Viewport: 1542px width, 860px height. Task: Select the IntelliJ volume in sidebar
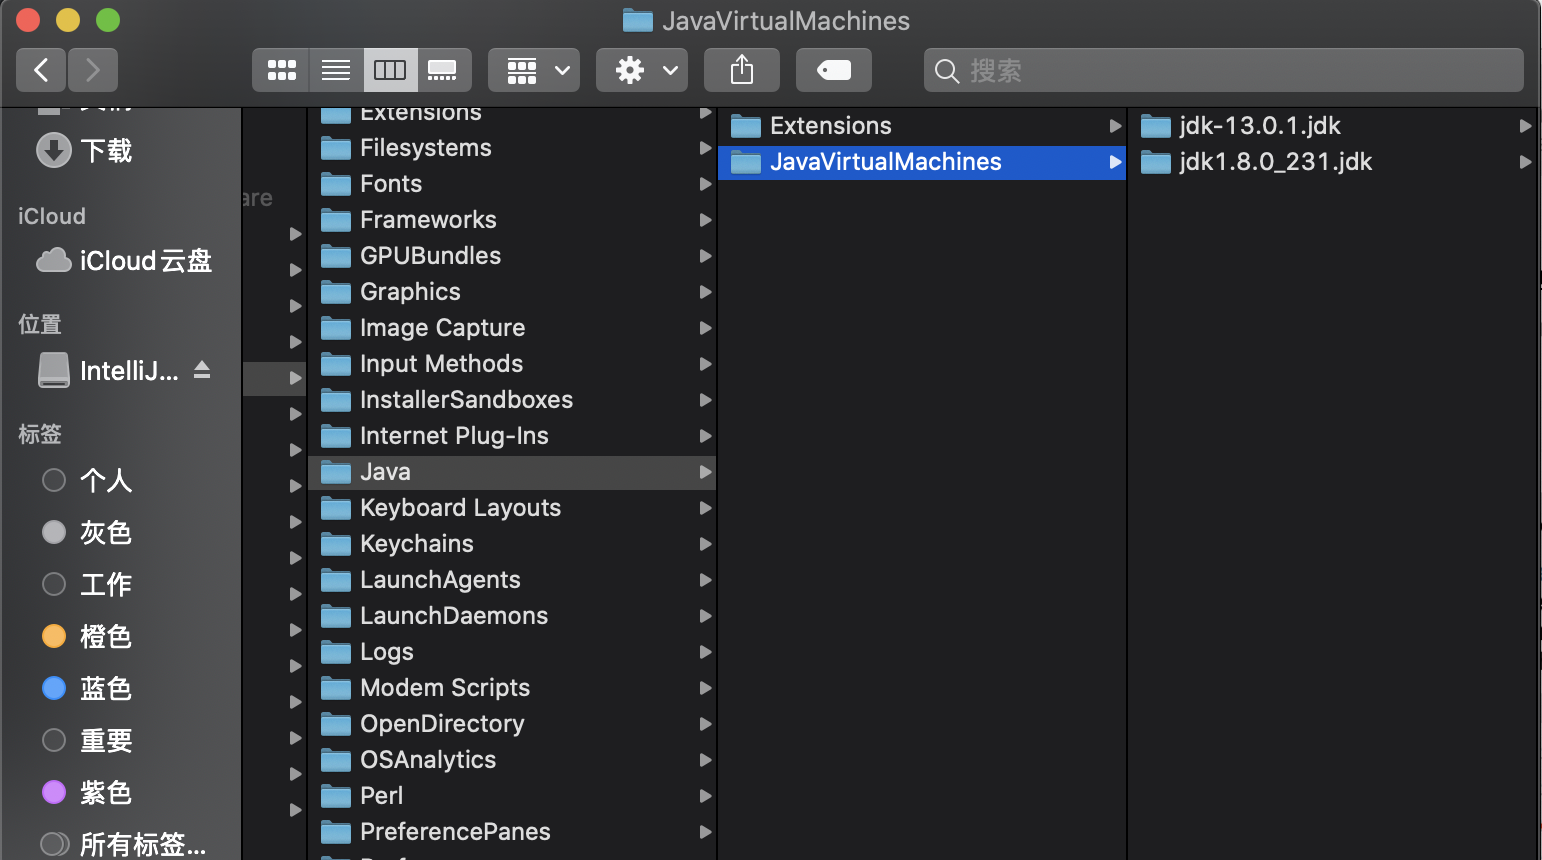[108, 371]
